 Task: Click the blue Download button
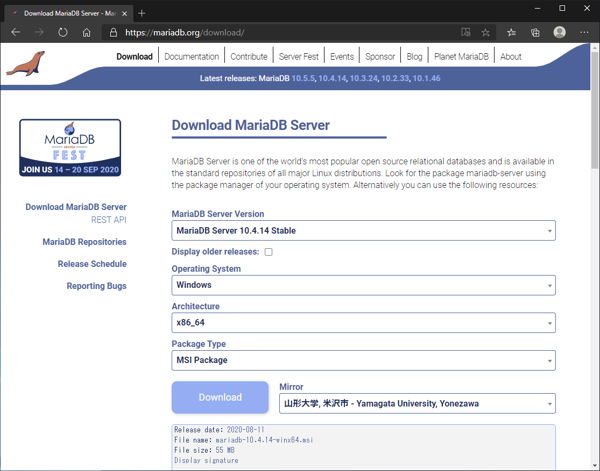(x=220, y=397)
